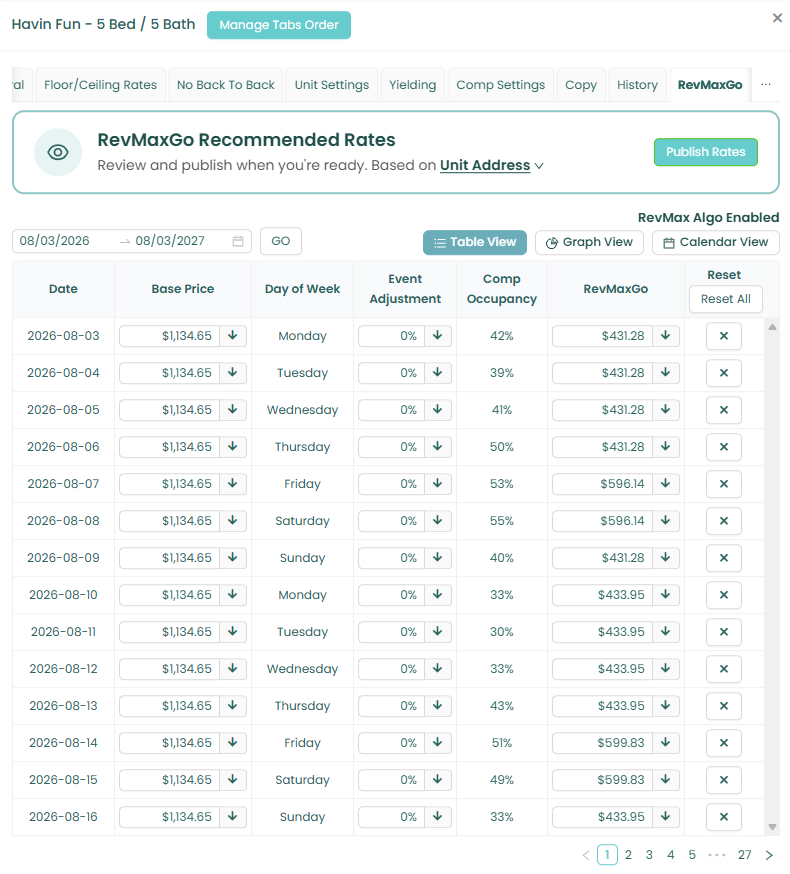
Task: Edit the end date 08/03/2027 field
Action: [x=171, y=241]
